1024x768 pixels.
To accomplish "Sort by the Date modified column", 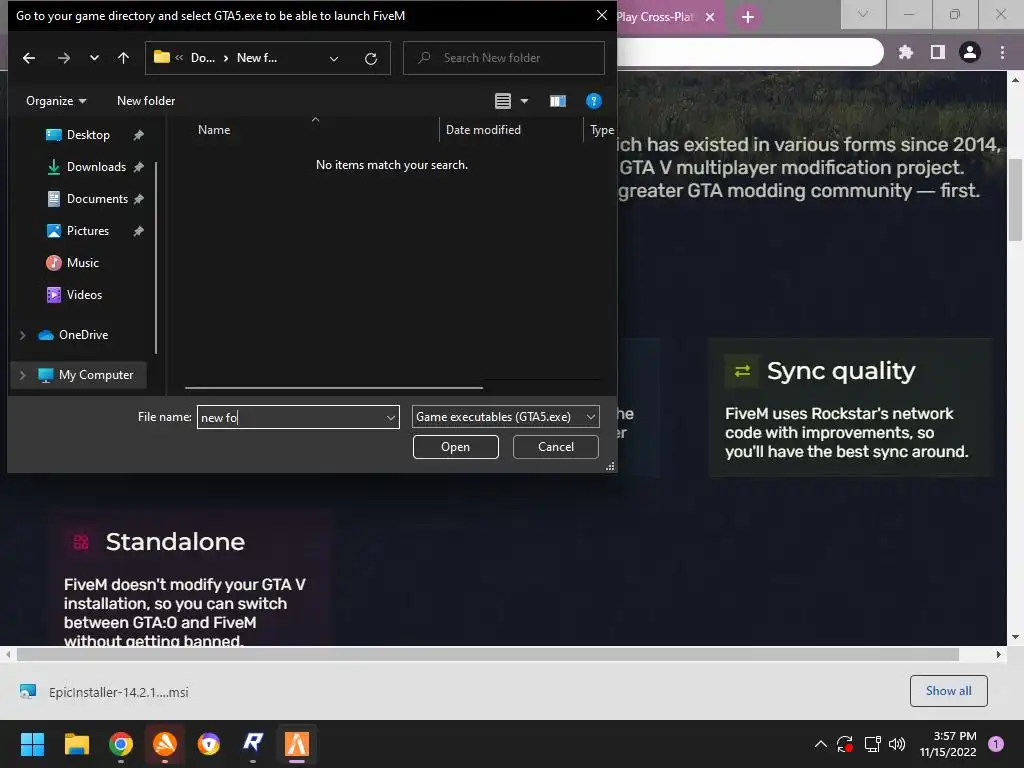I will point(483,130).
